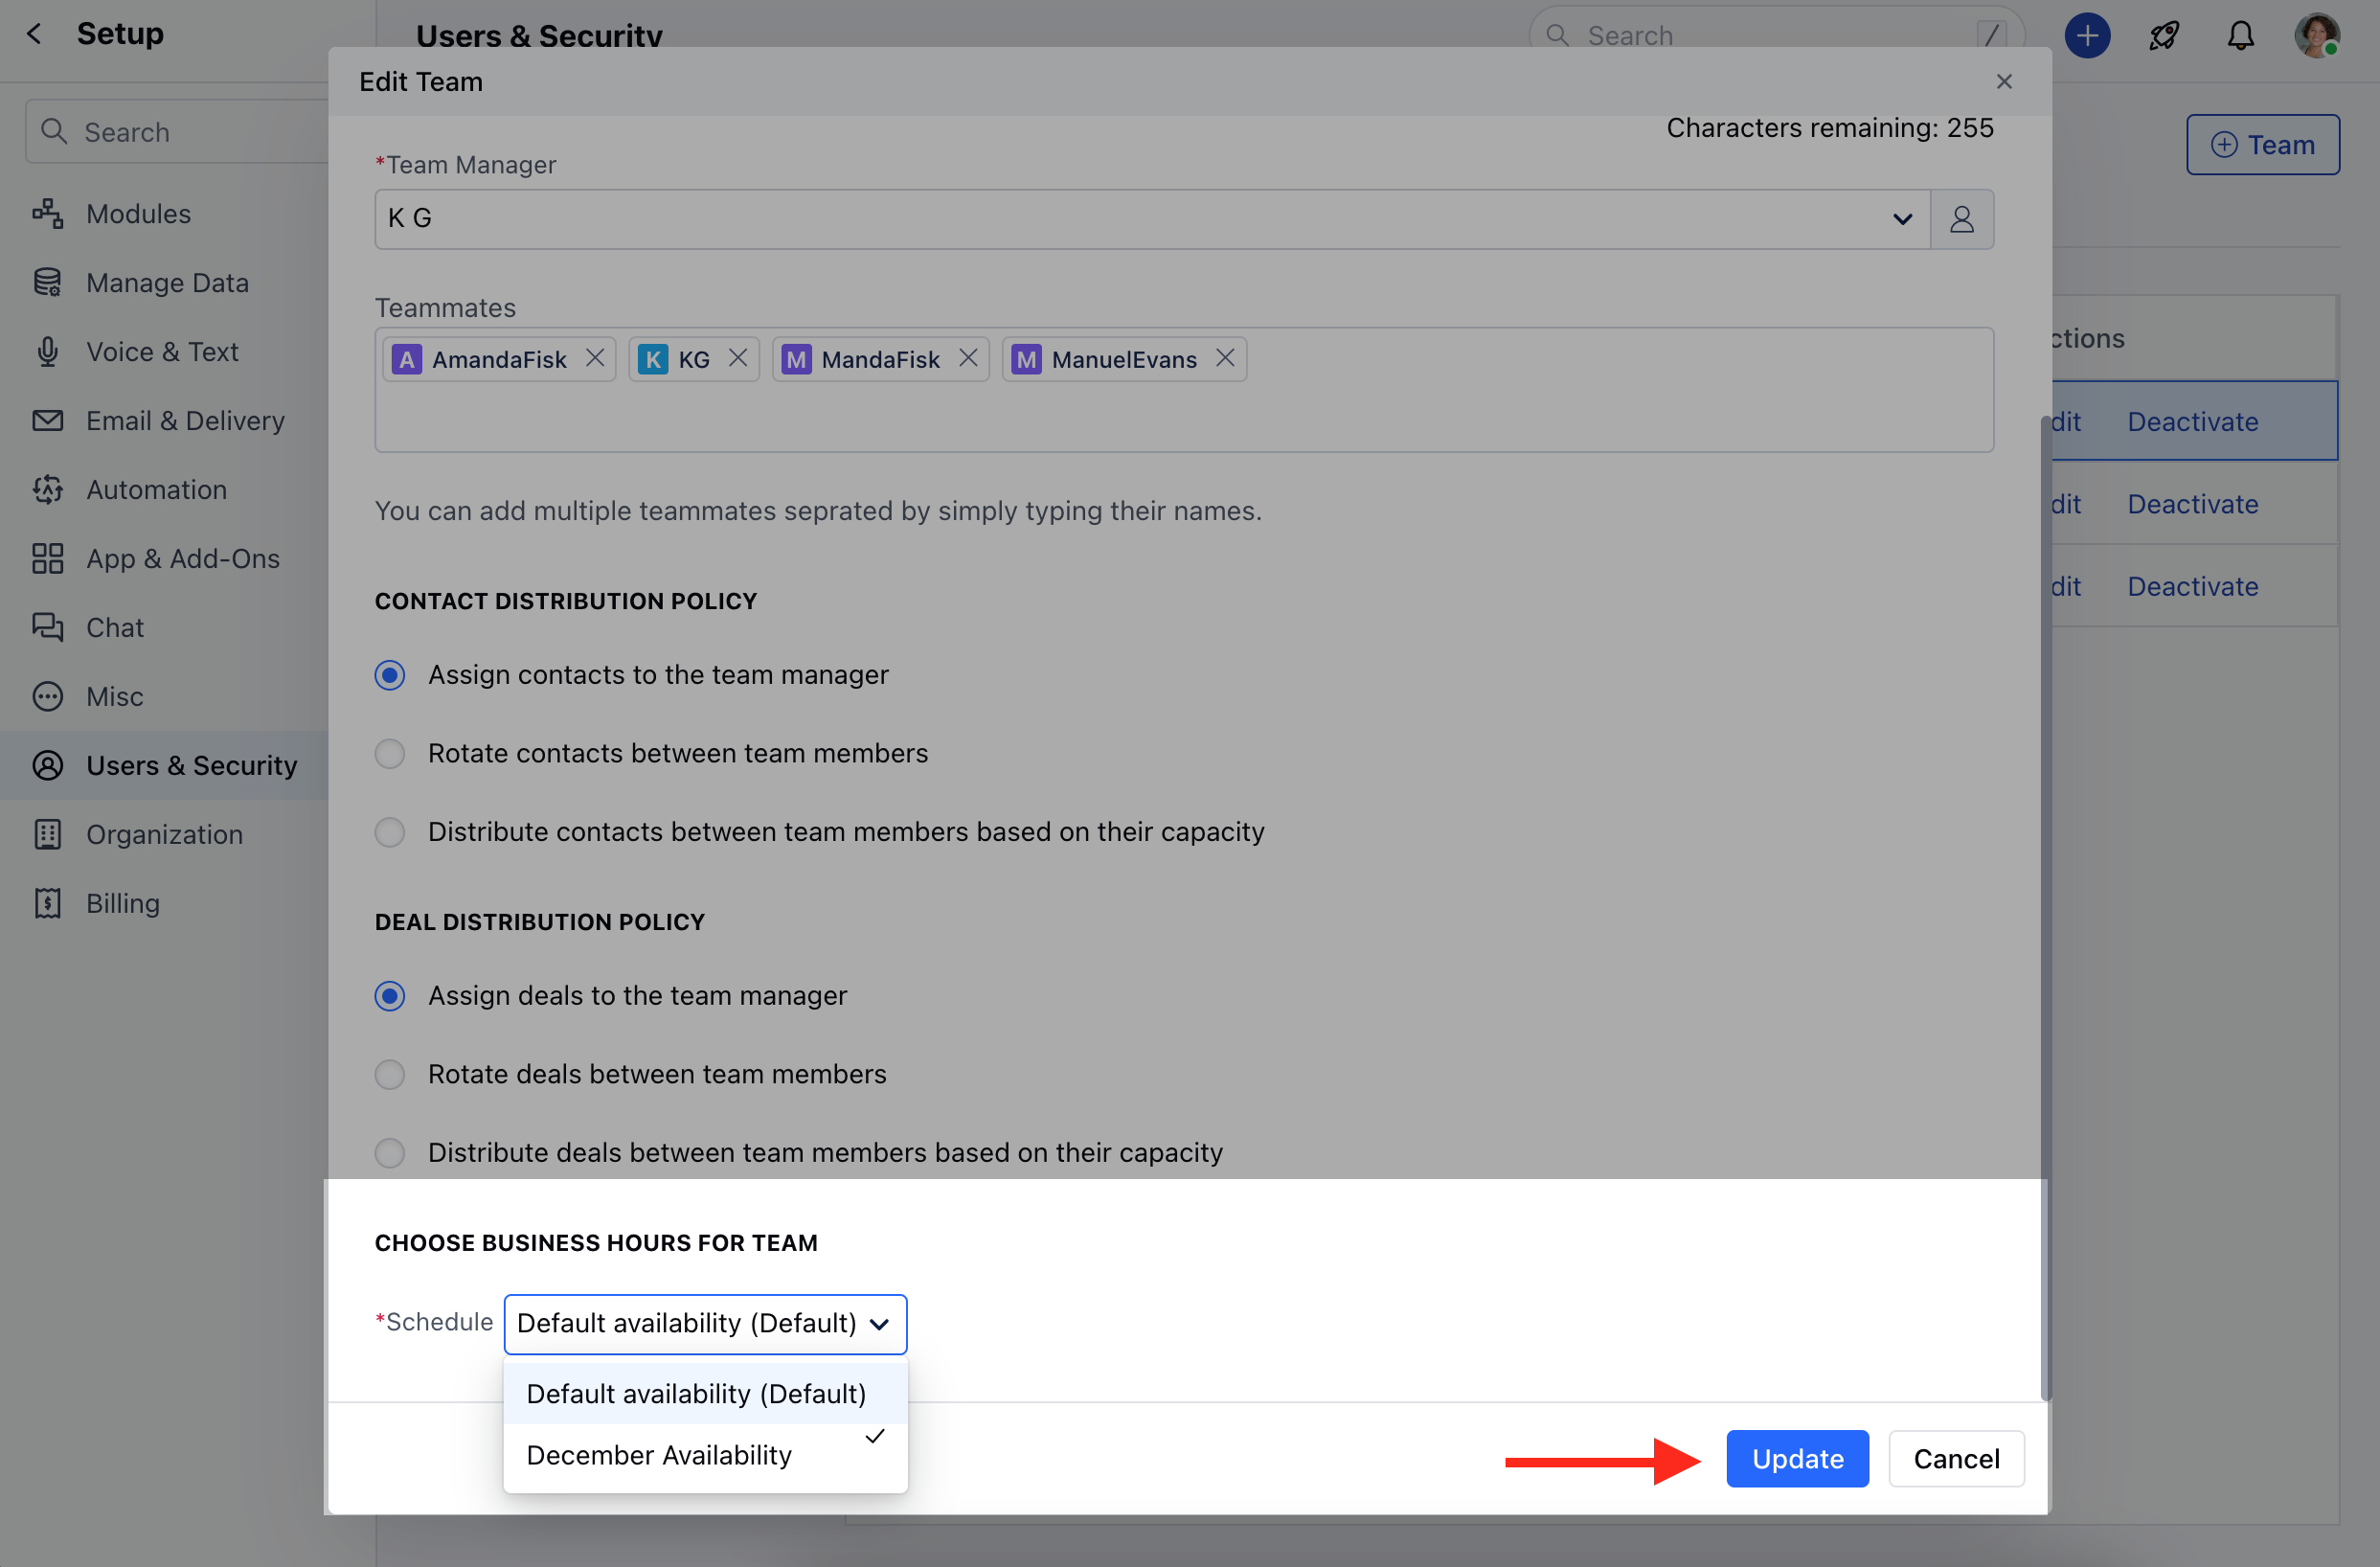Open the App & Add-Ons grid icon
The height and width of the screenshot is (1567, 2380).
pos(47,558)
